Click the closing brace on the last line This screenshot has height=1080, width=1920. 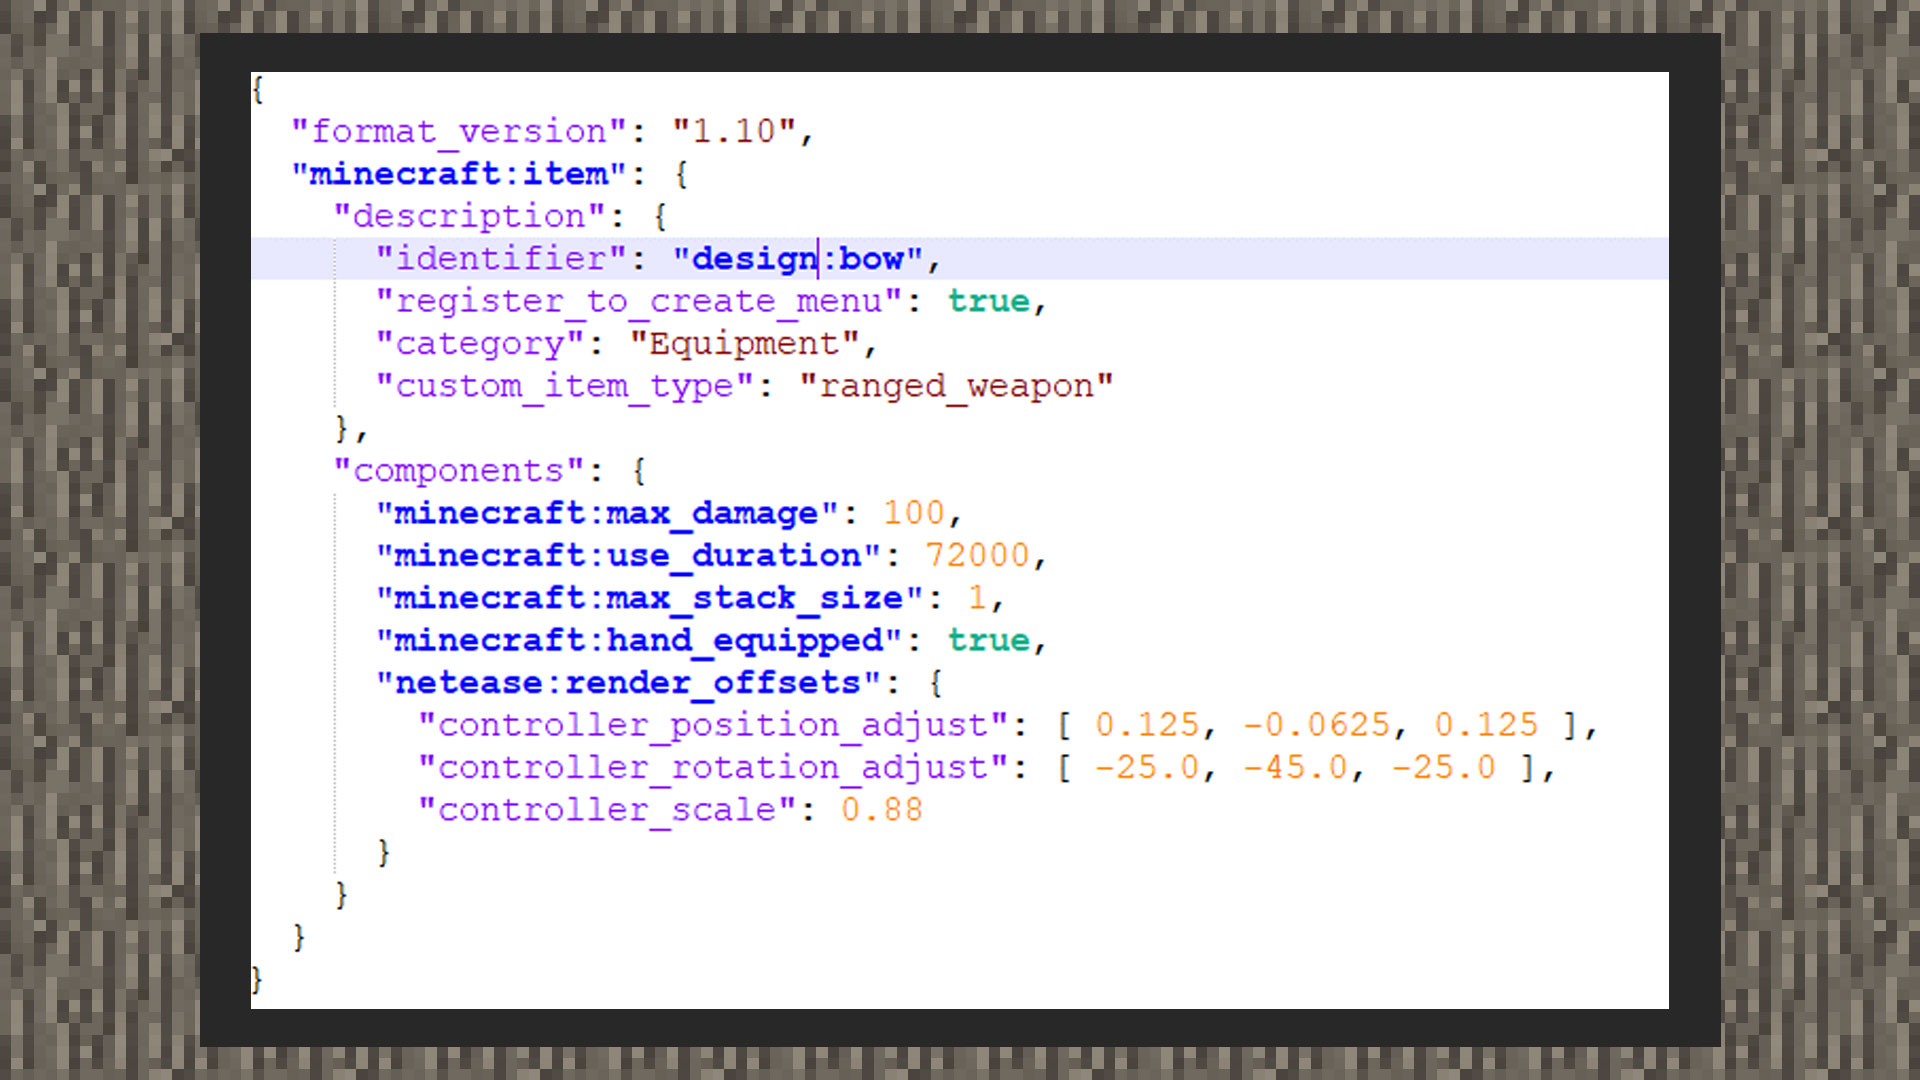point(257,978)
